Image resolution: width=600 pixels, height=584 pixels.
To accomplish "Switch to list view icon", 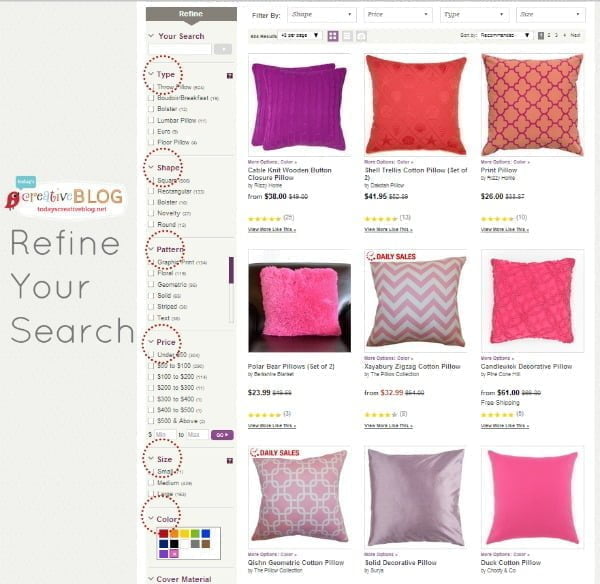I will pos(347,36).
